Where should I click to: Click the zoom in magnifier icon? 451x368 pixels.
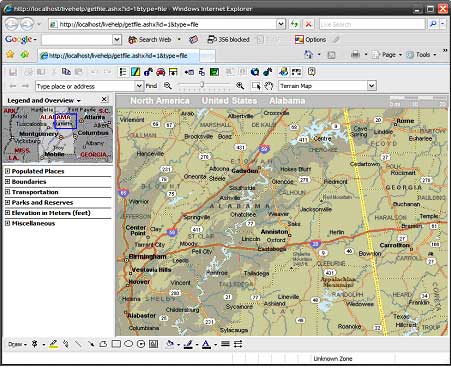(x=240, y=86)
